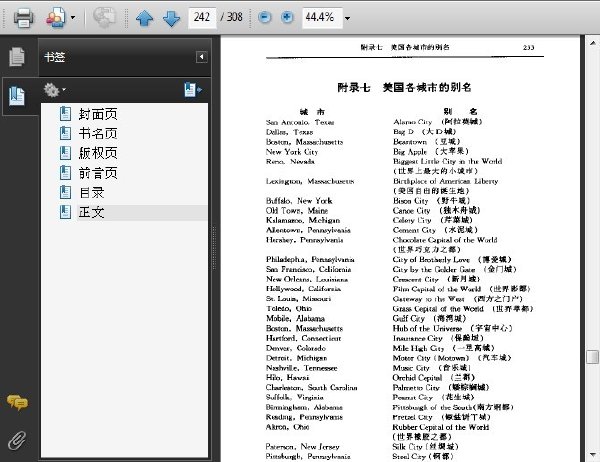Click the text Hub of the Universe
The image size is (600, 462).
tap(427, 328)
